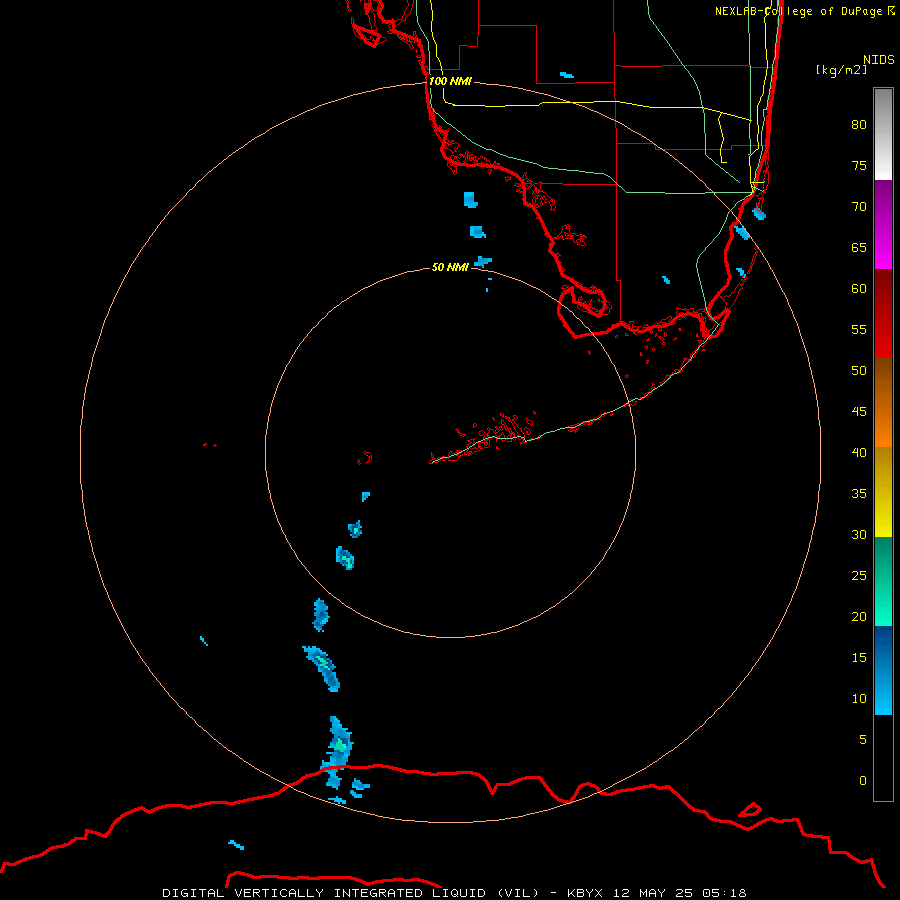Click the scale value 80
This screenshot has height=900, width=900.
click(x=859, y=125)
